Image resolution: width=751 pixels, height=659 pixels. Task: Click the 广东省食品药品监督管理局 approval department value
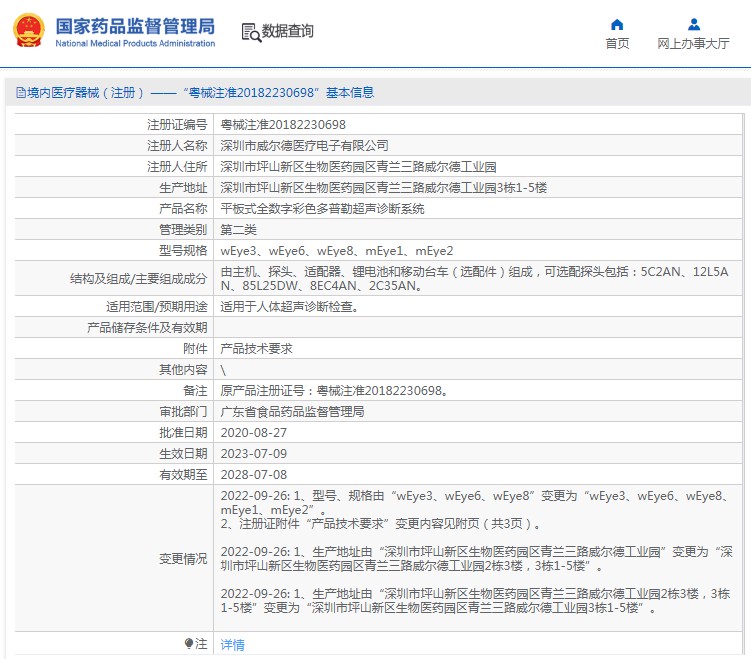292,412
